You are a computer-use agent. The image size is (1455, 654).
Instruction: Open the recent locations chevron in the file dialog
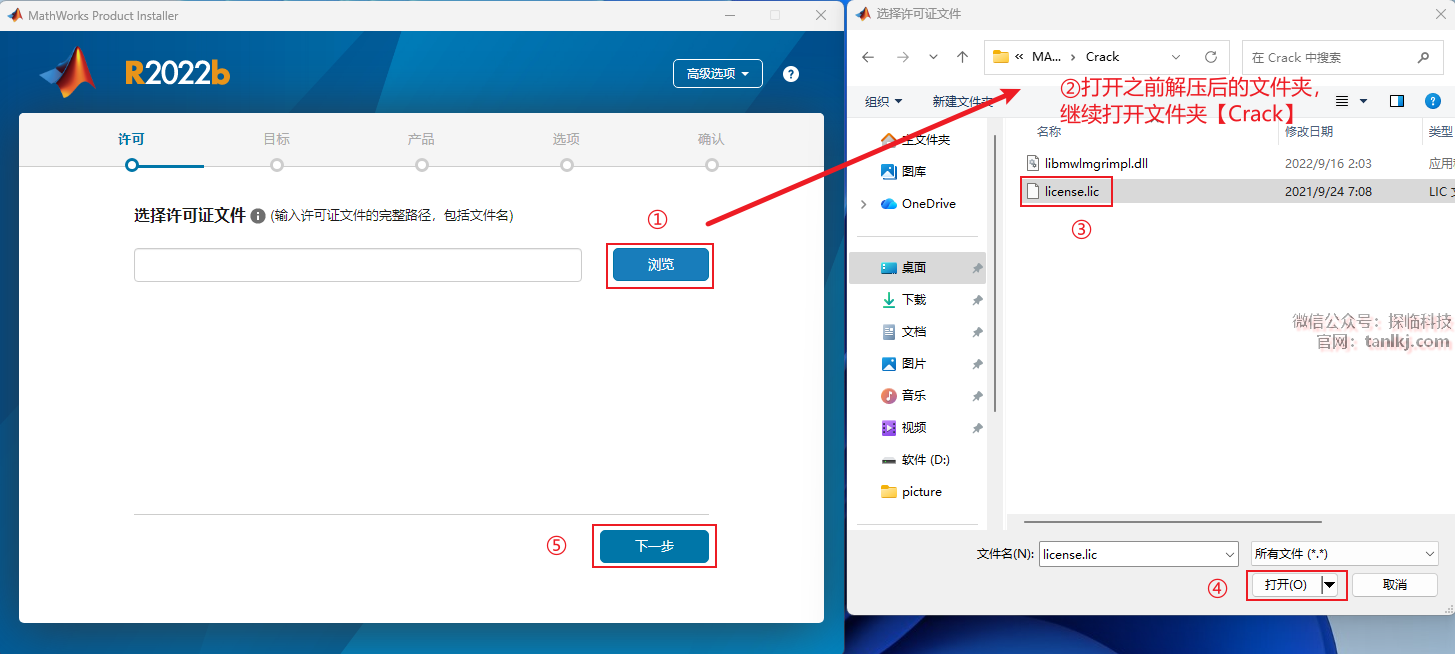pyautogui.click(x=933, y=57)
